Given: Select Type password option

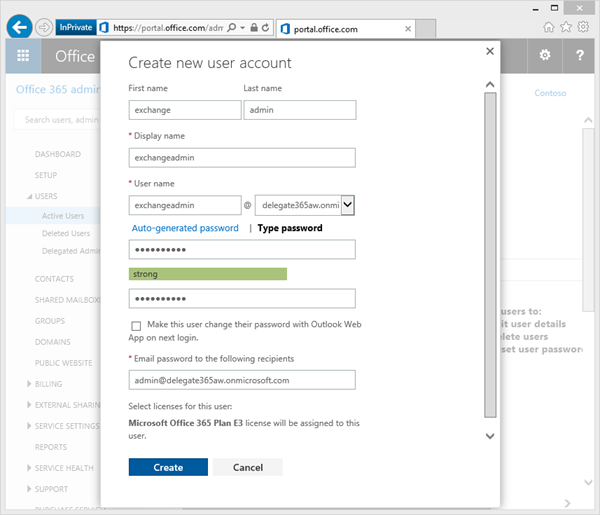Looking at the screenshot, I should pos(290,228).
